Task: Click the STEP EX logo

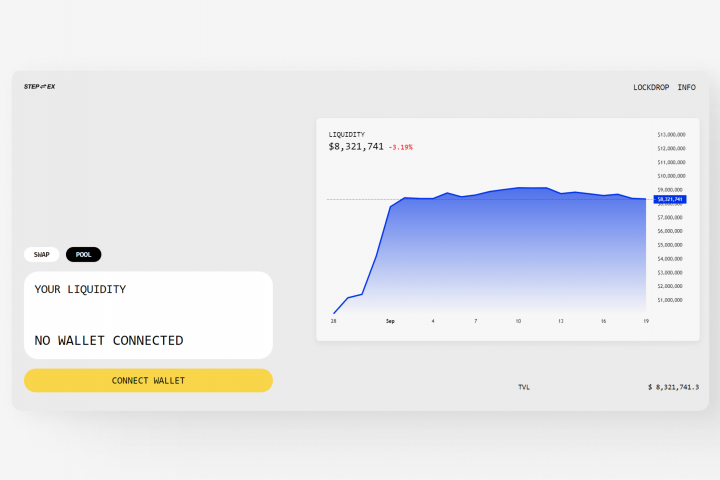Action: tap(39, 86)
